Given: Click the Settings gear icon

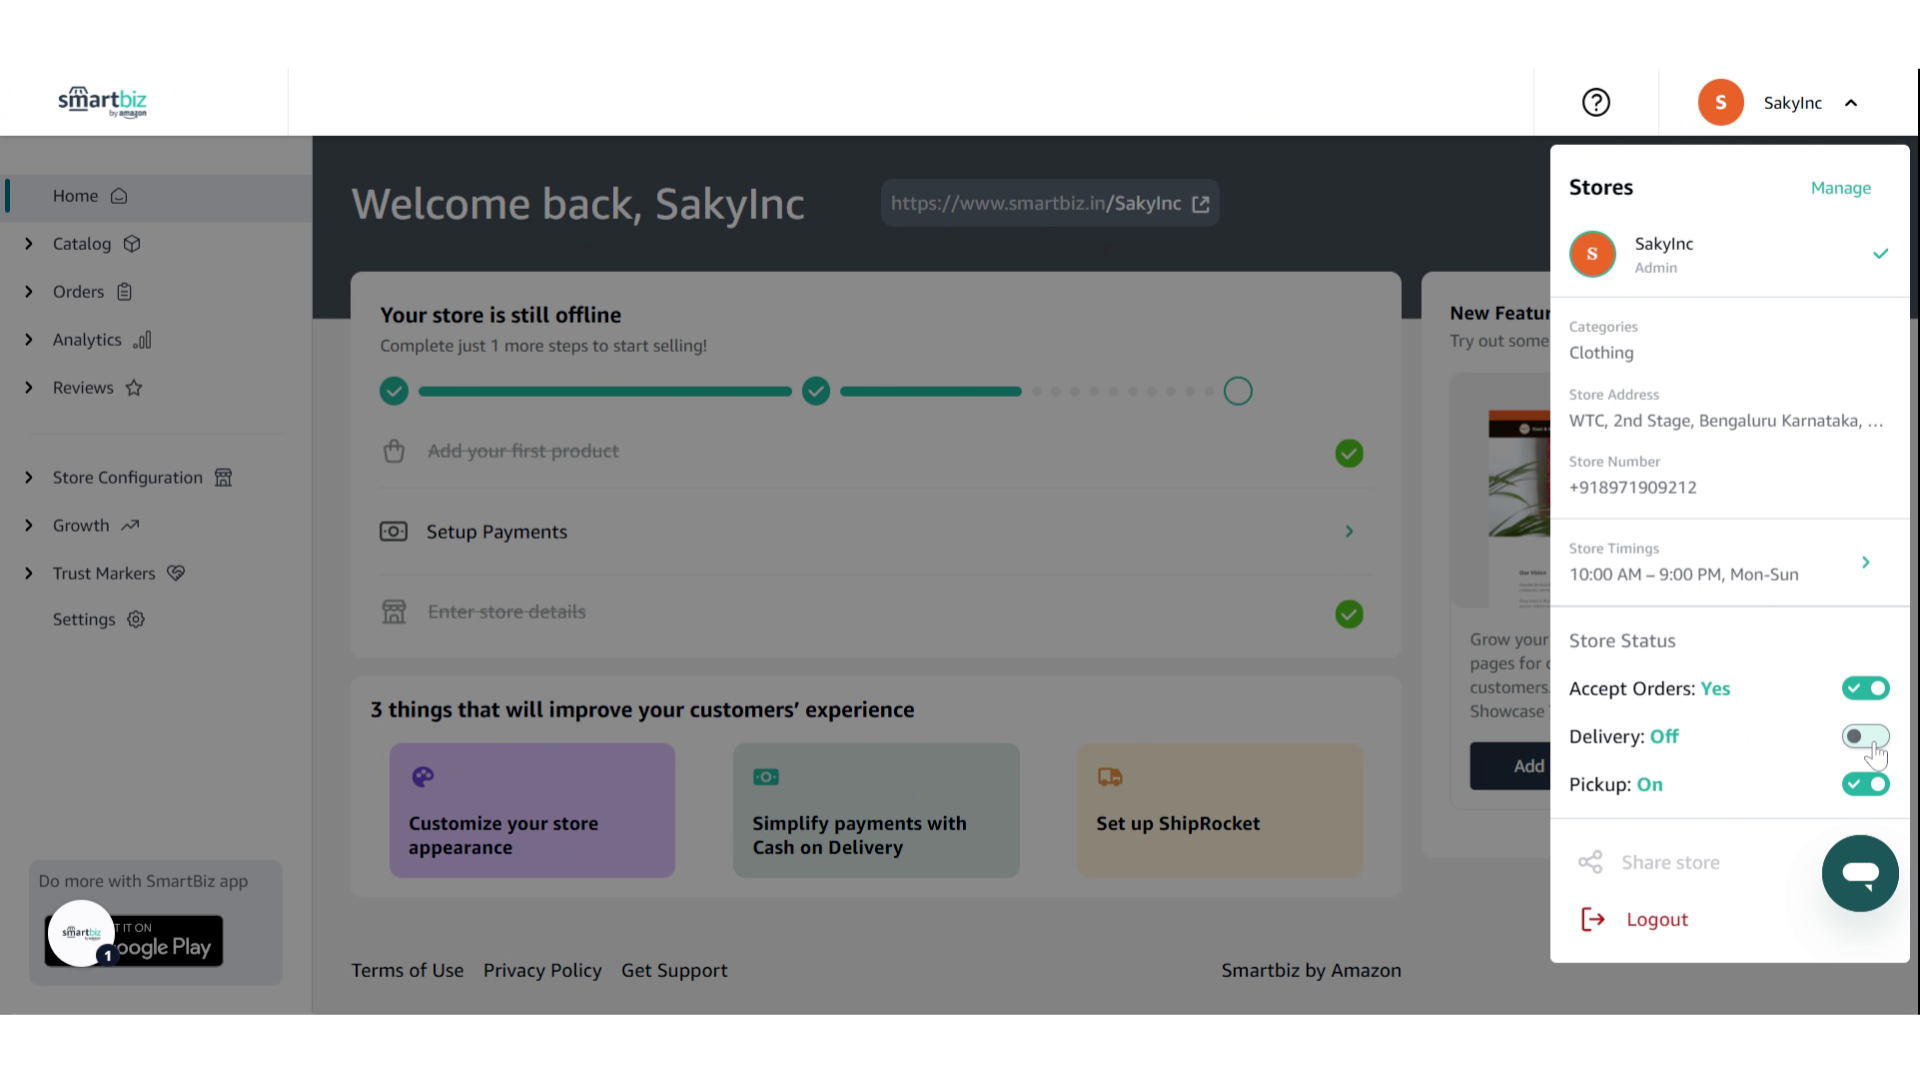Looking at the screenshot, I should click(136, 619).
